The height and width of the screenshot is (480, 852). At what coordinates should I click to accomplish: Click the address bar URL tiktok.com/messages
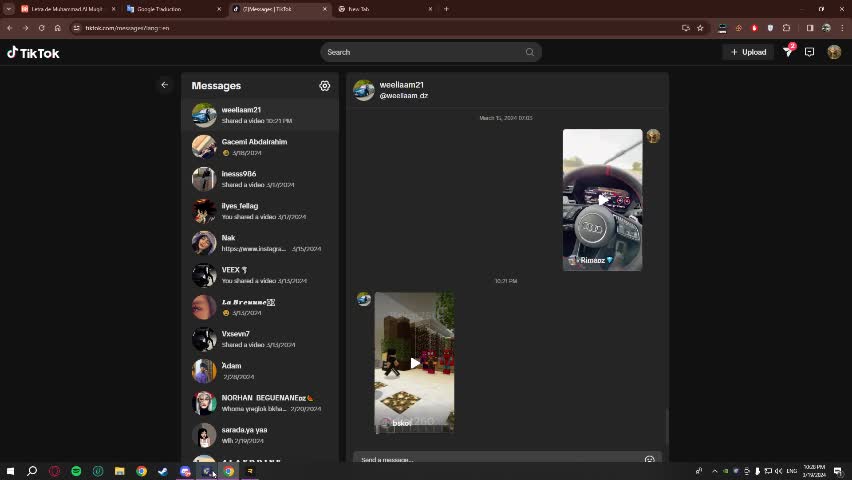[127, 28]
